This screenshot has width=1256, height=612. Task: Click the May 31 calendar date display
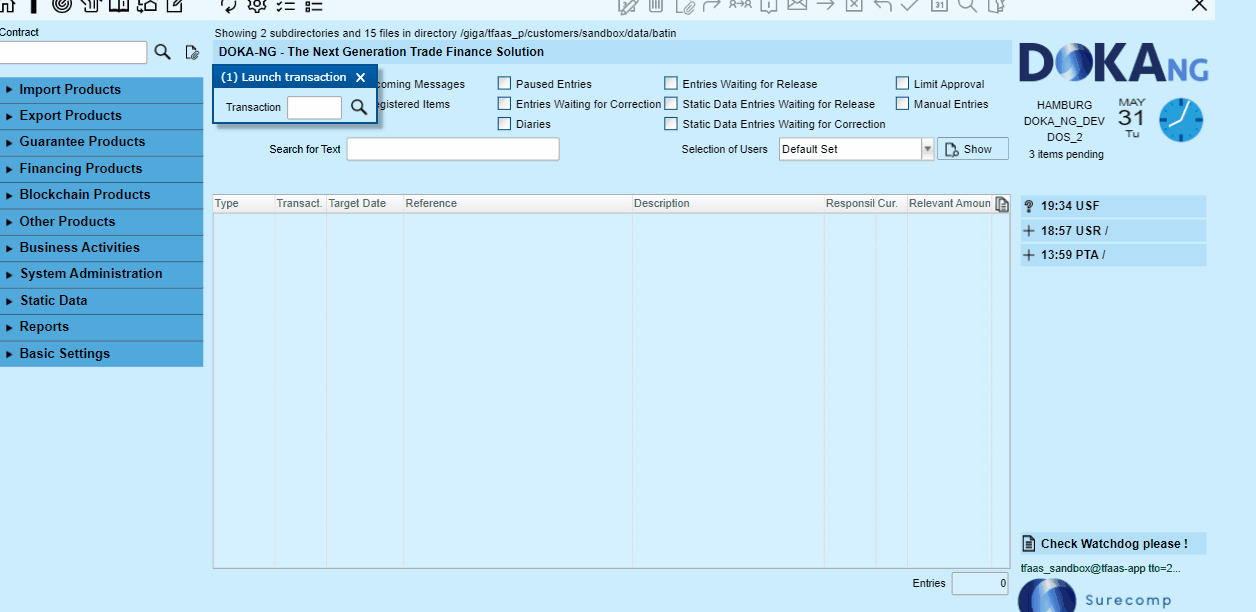[1131, 118]
